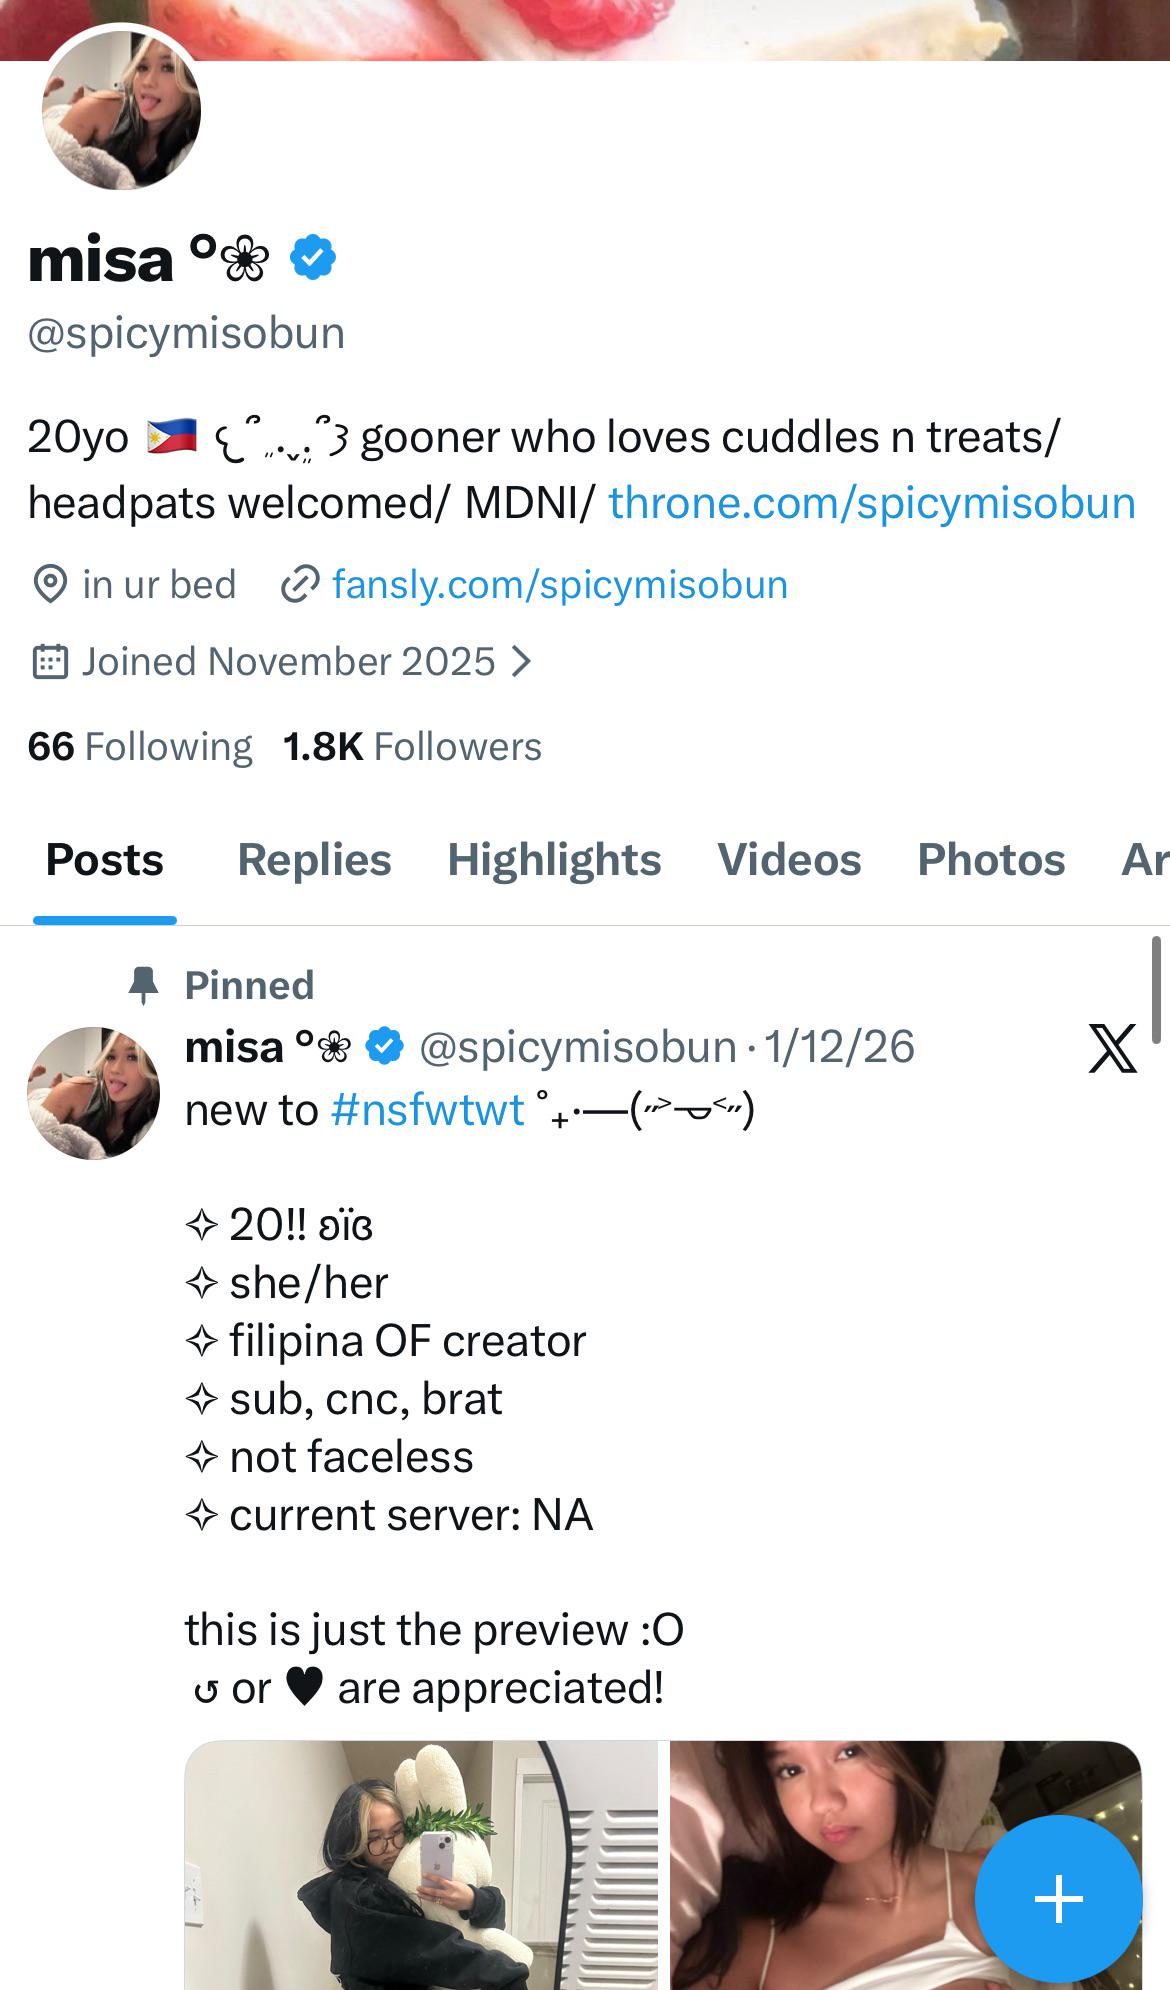
Task: Click the X logo icon on pinned post
Action: tap(1112, 1048)
